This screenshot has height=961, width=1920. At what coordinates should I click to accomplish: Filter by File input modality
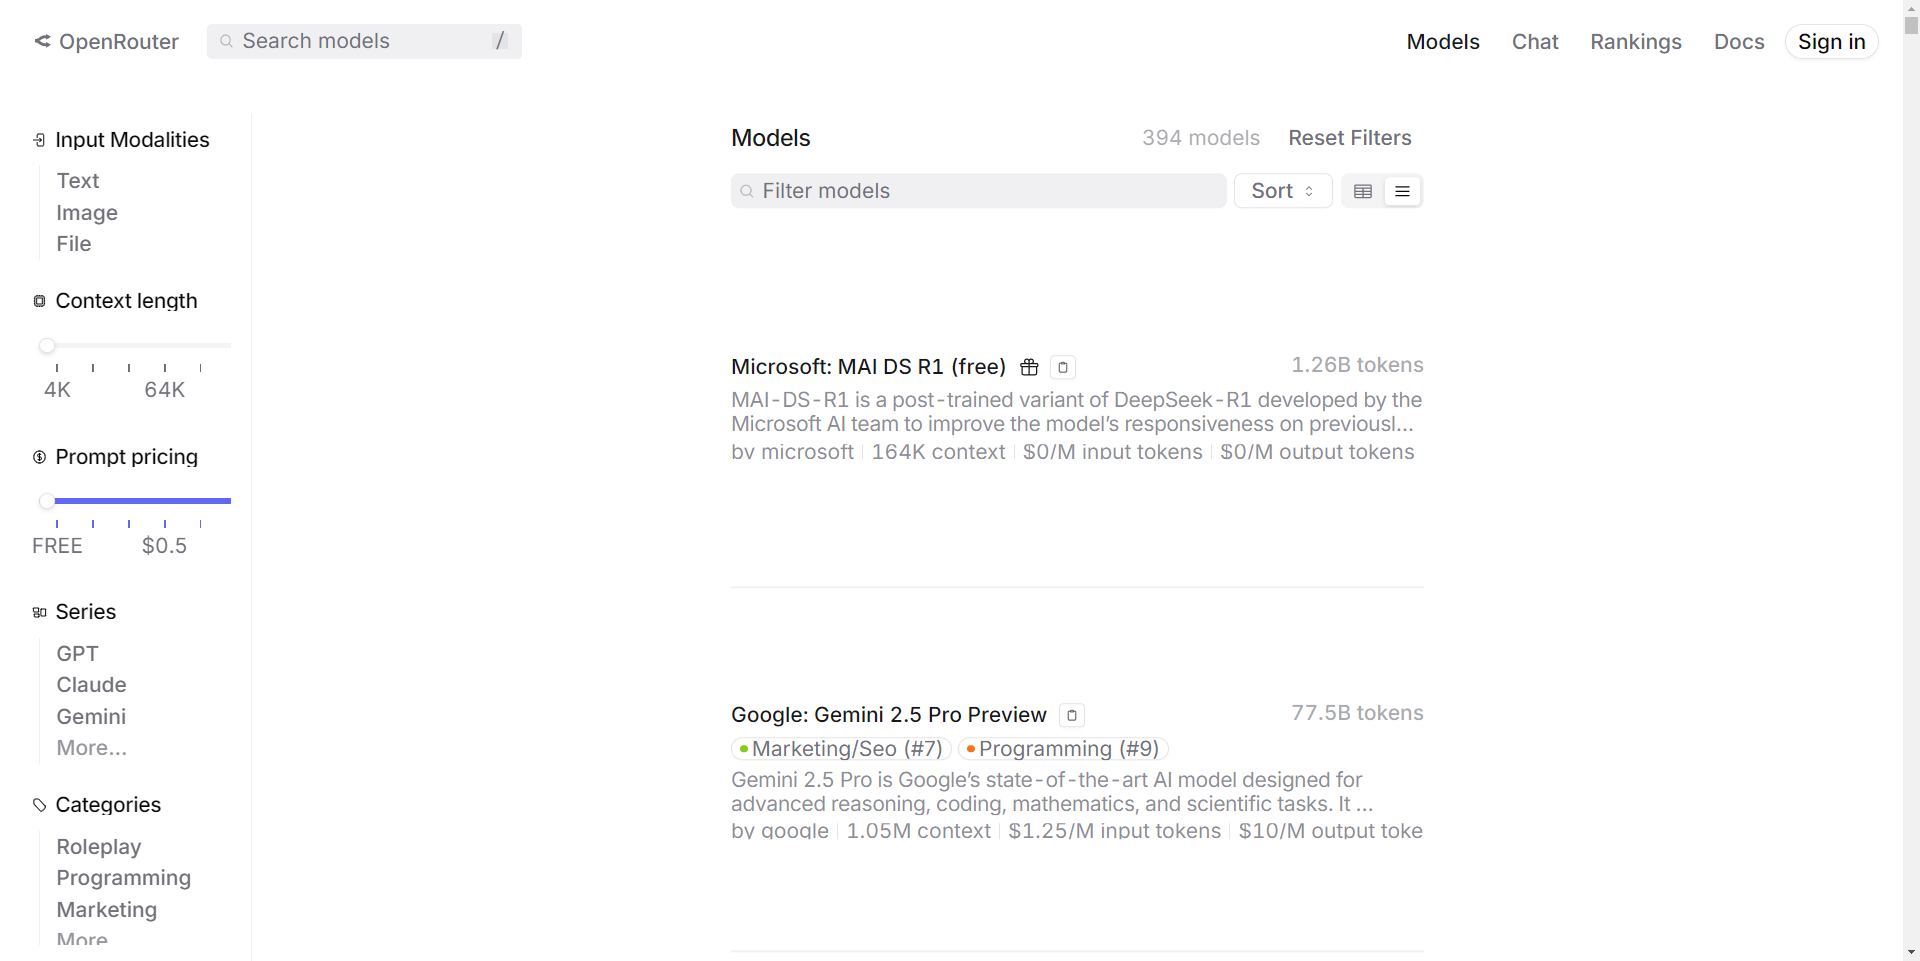coord(74,244)
